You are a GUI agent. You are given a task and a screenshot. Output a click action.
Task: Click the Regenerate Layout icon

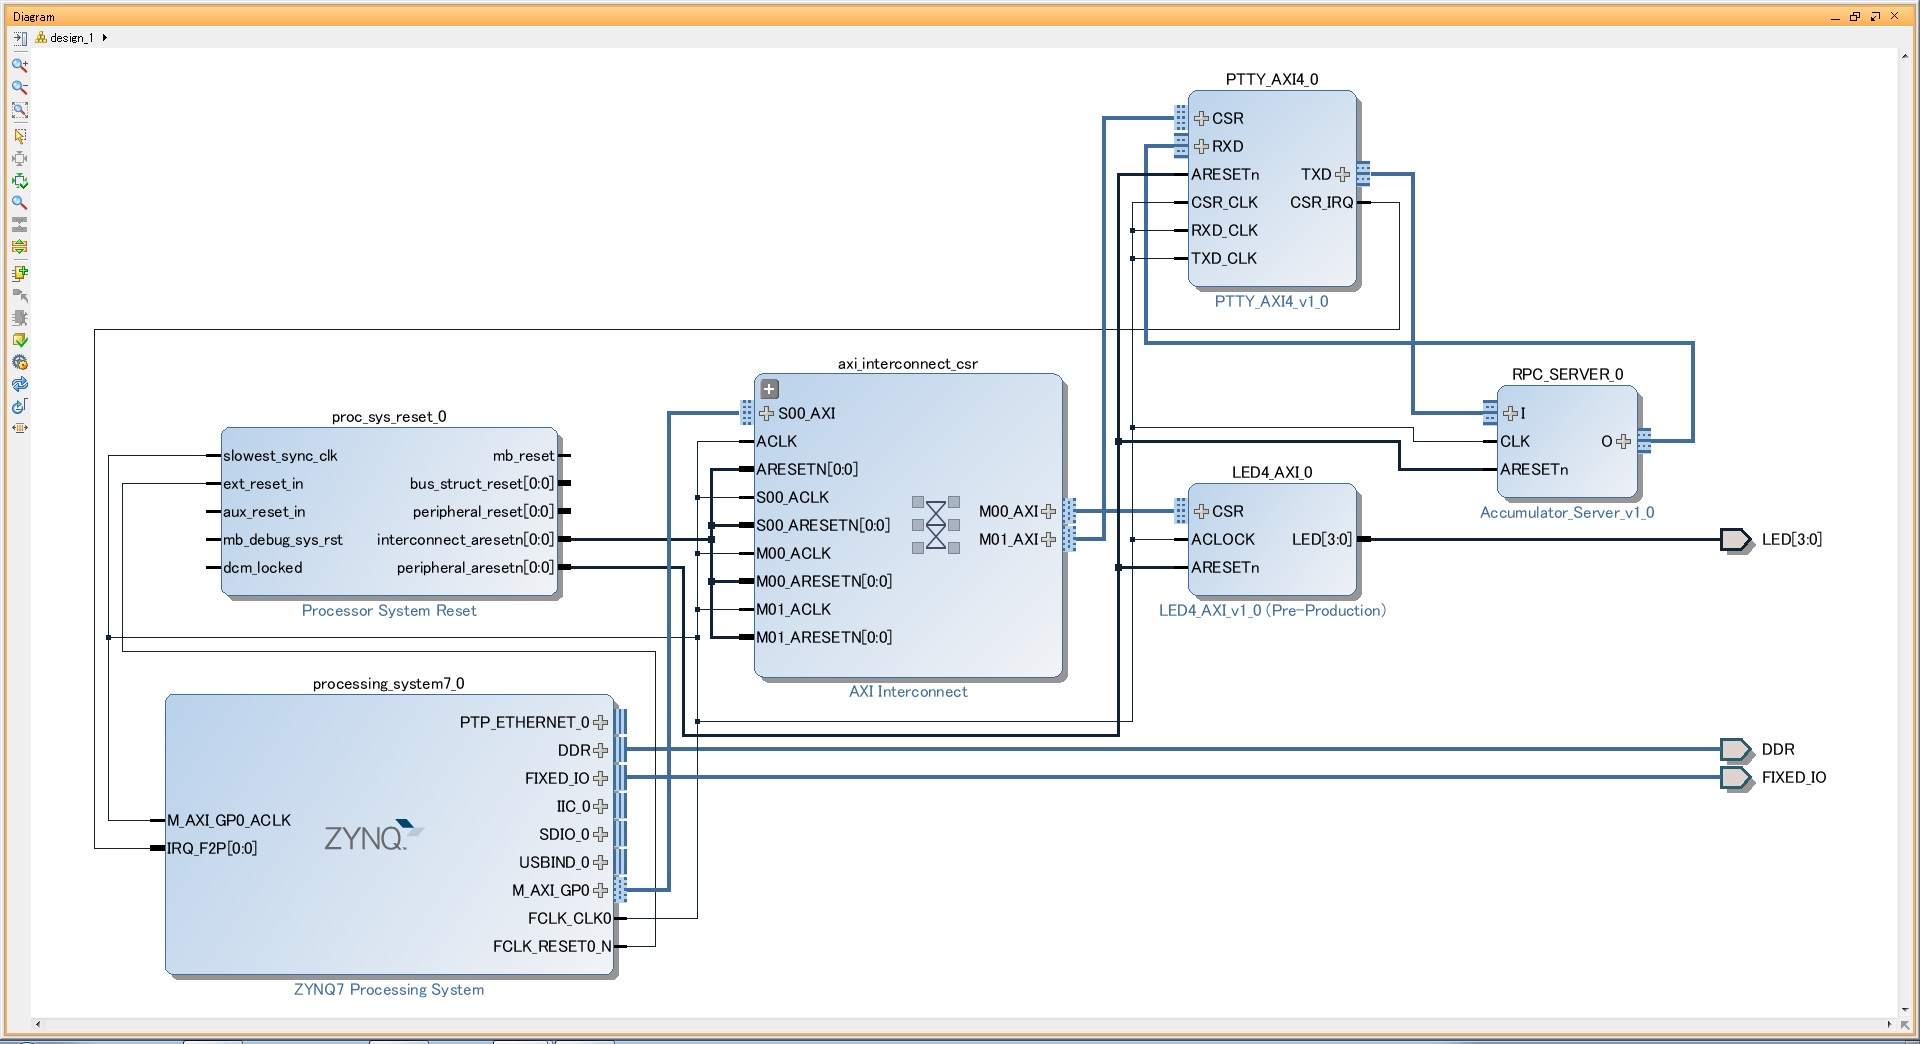19,384
